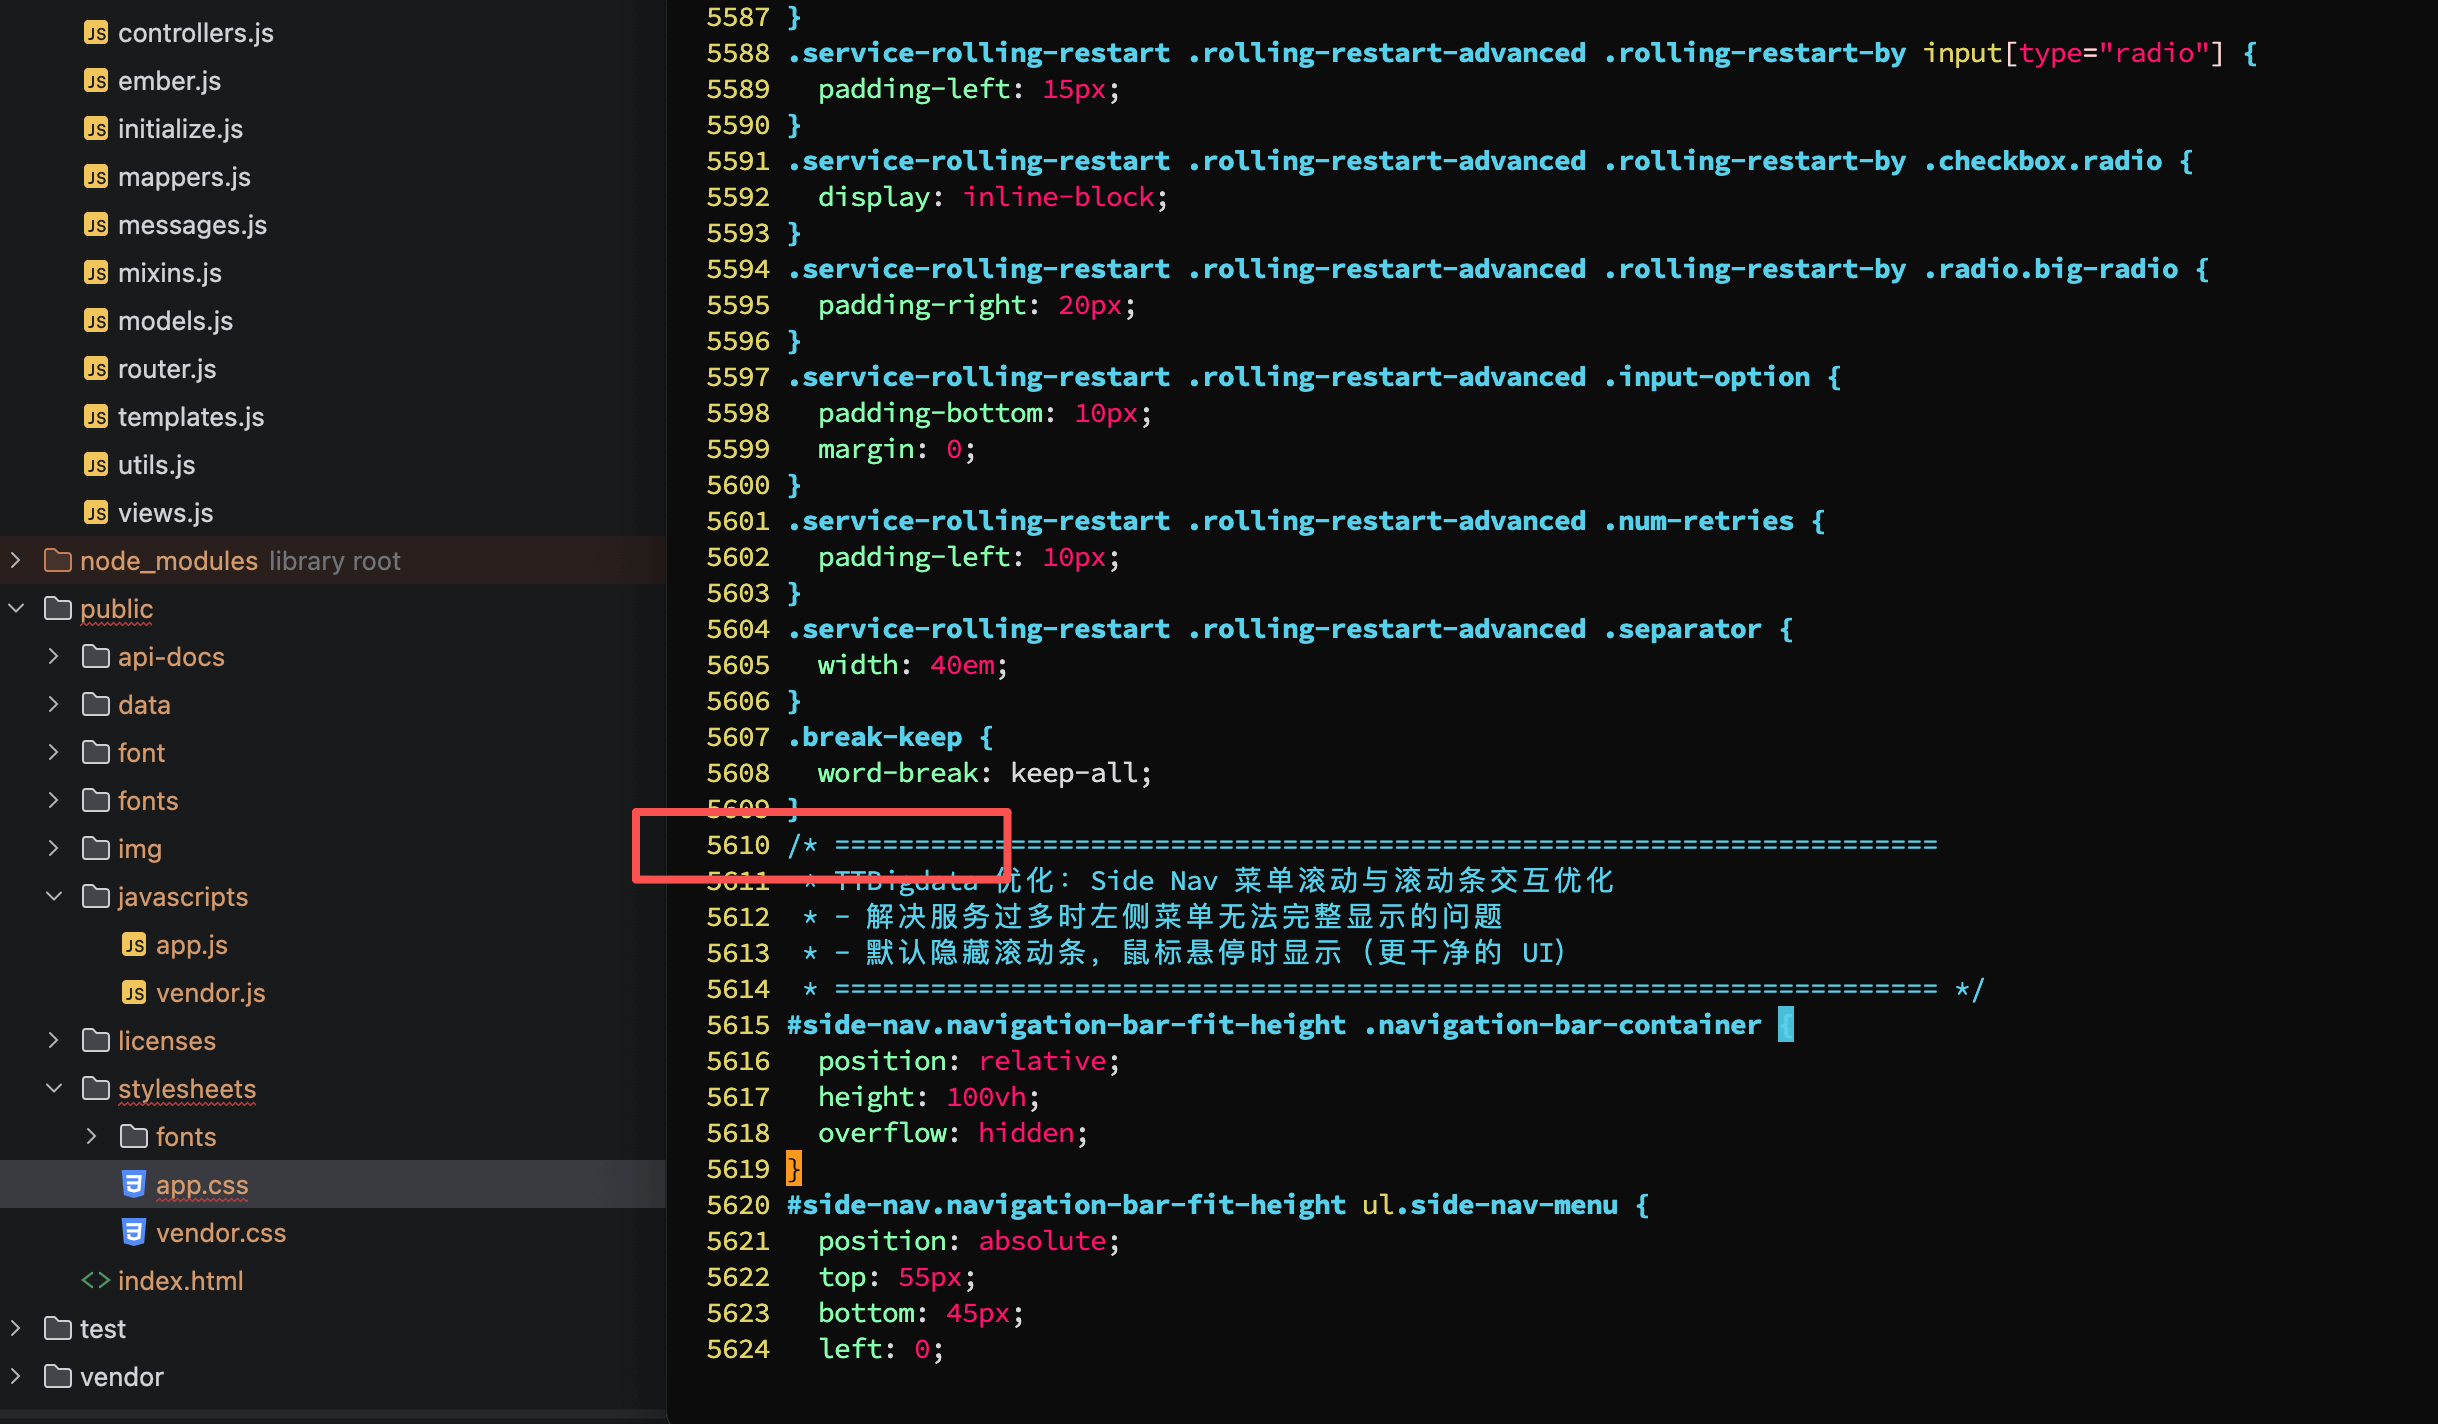Select templates.js in the file tree
The height and width of the screenshot is (1424, 2438).
coord(190,417)
